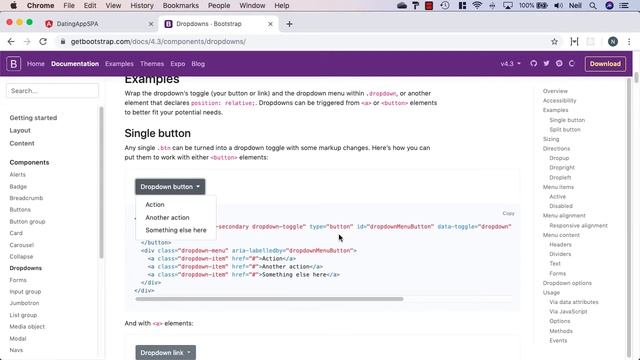This screenshot has width=640, height=360.
Task: Select Action in the dropdown menu
Action: [155, 204]
